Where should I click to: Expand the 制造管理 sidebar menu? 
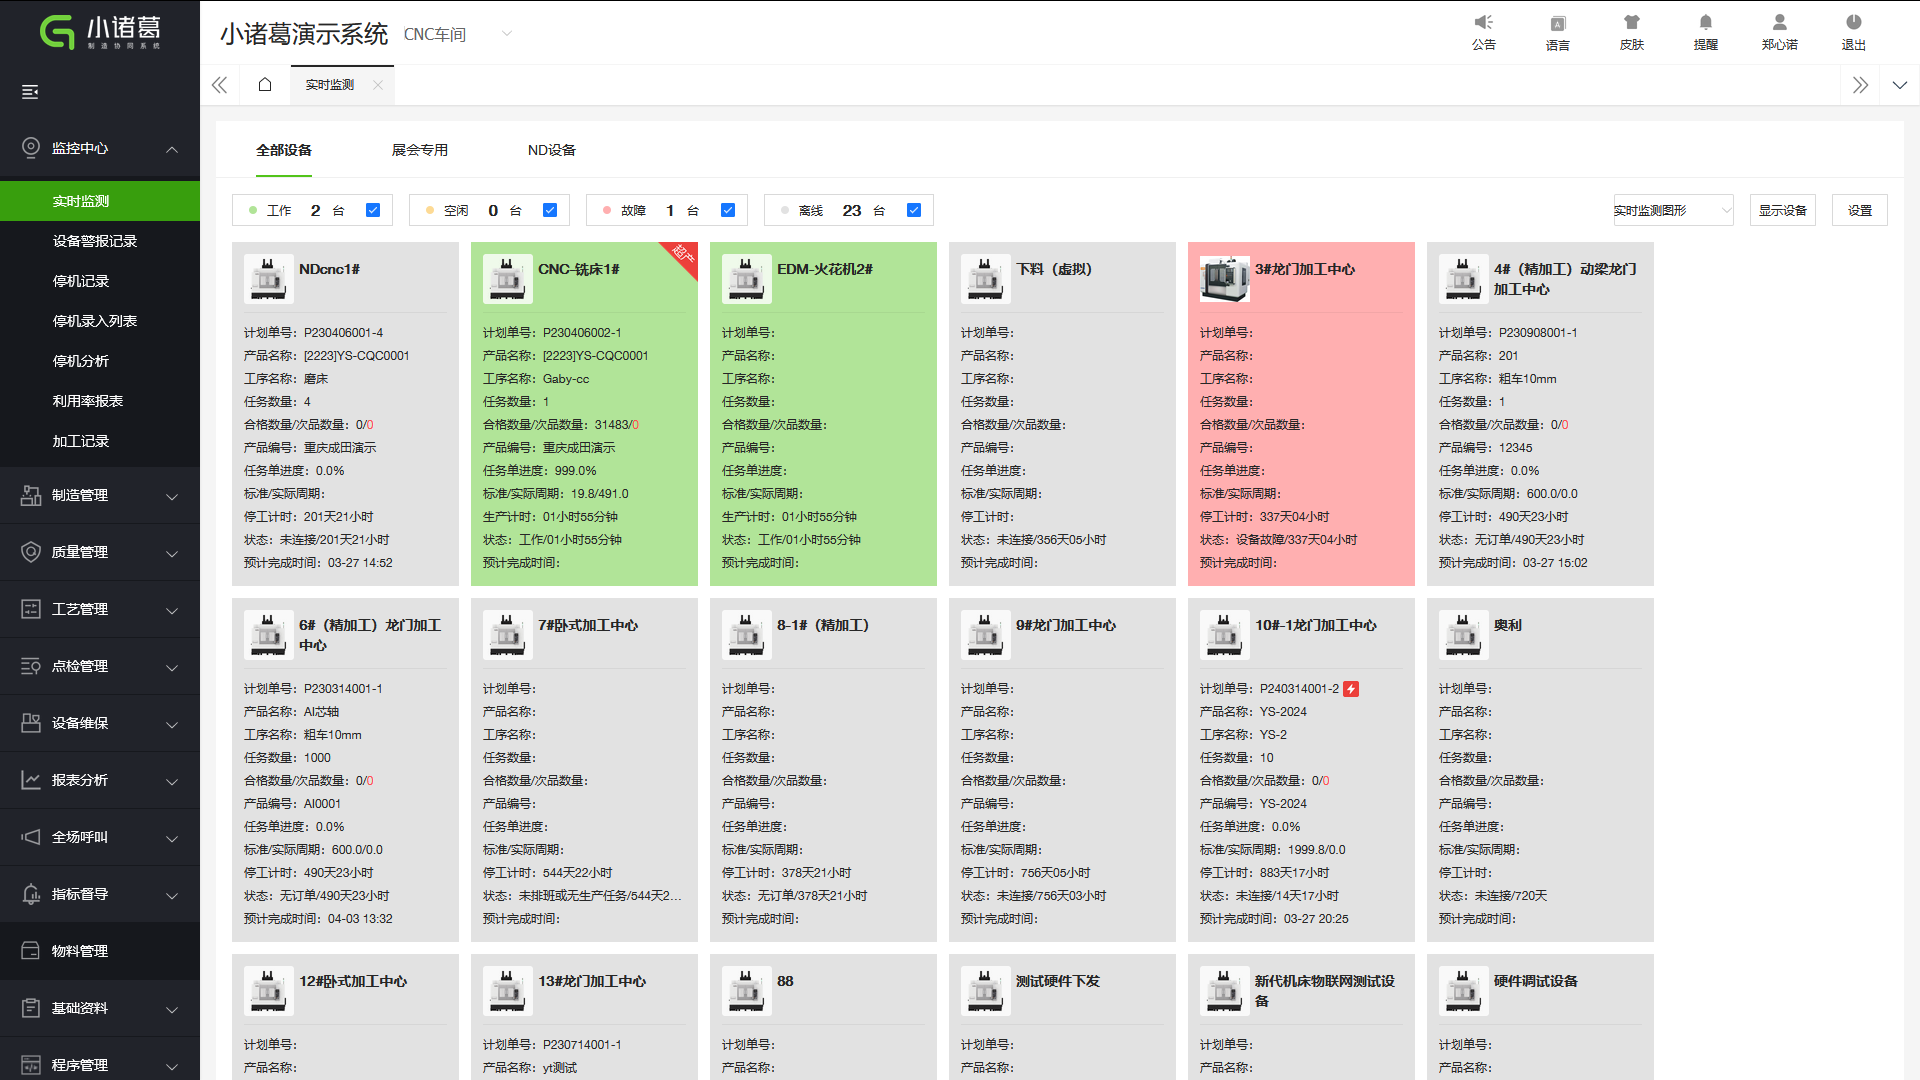click(100, 496)
